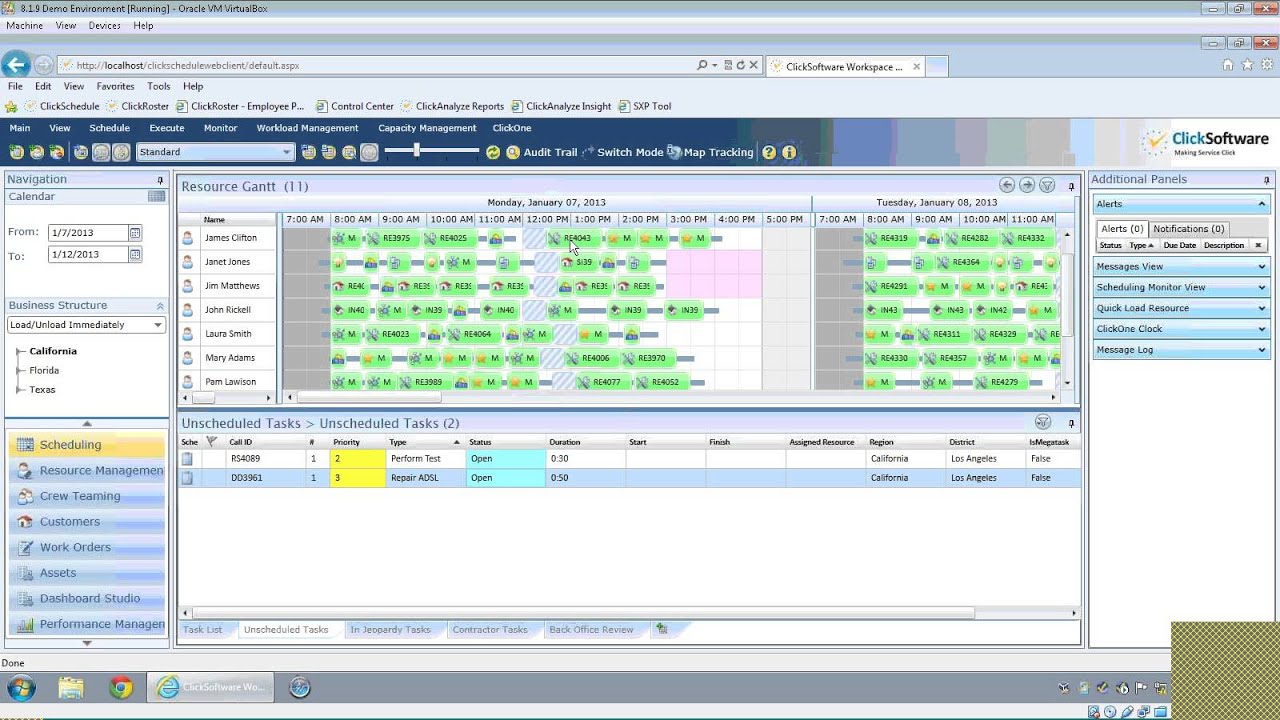This screenshot has width=1280, height=720.
Task: Open the calendar grid icon in Navigation
Action: point(156,196)
